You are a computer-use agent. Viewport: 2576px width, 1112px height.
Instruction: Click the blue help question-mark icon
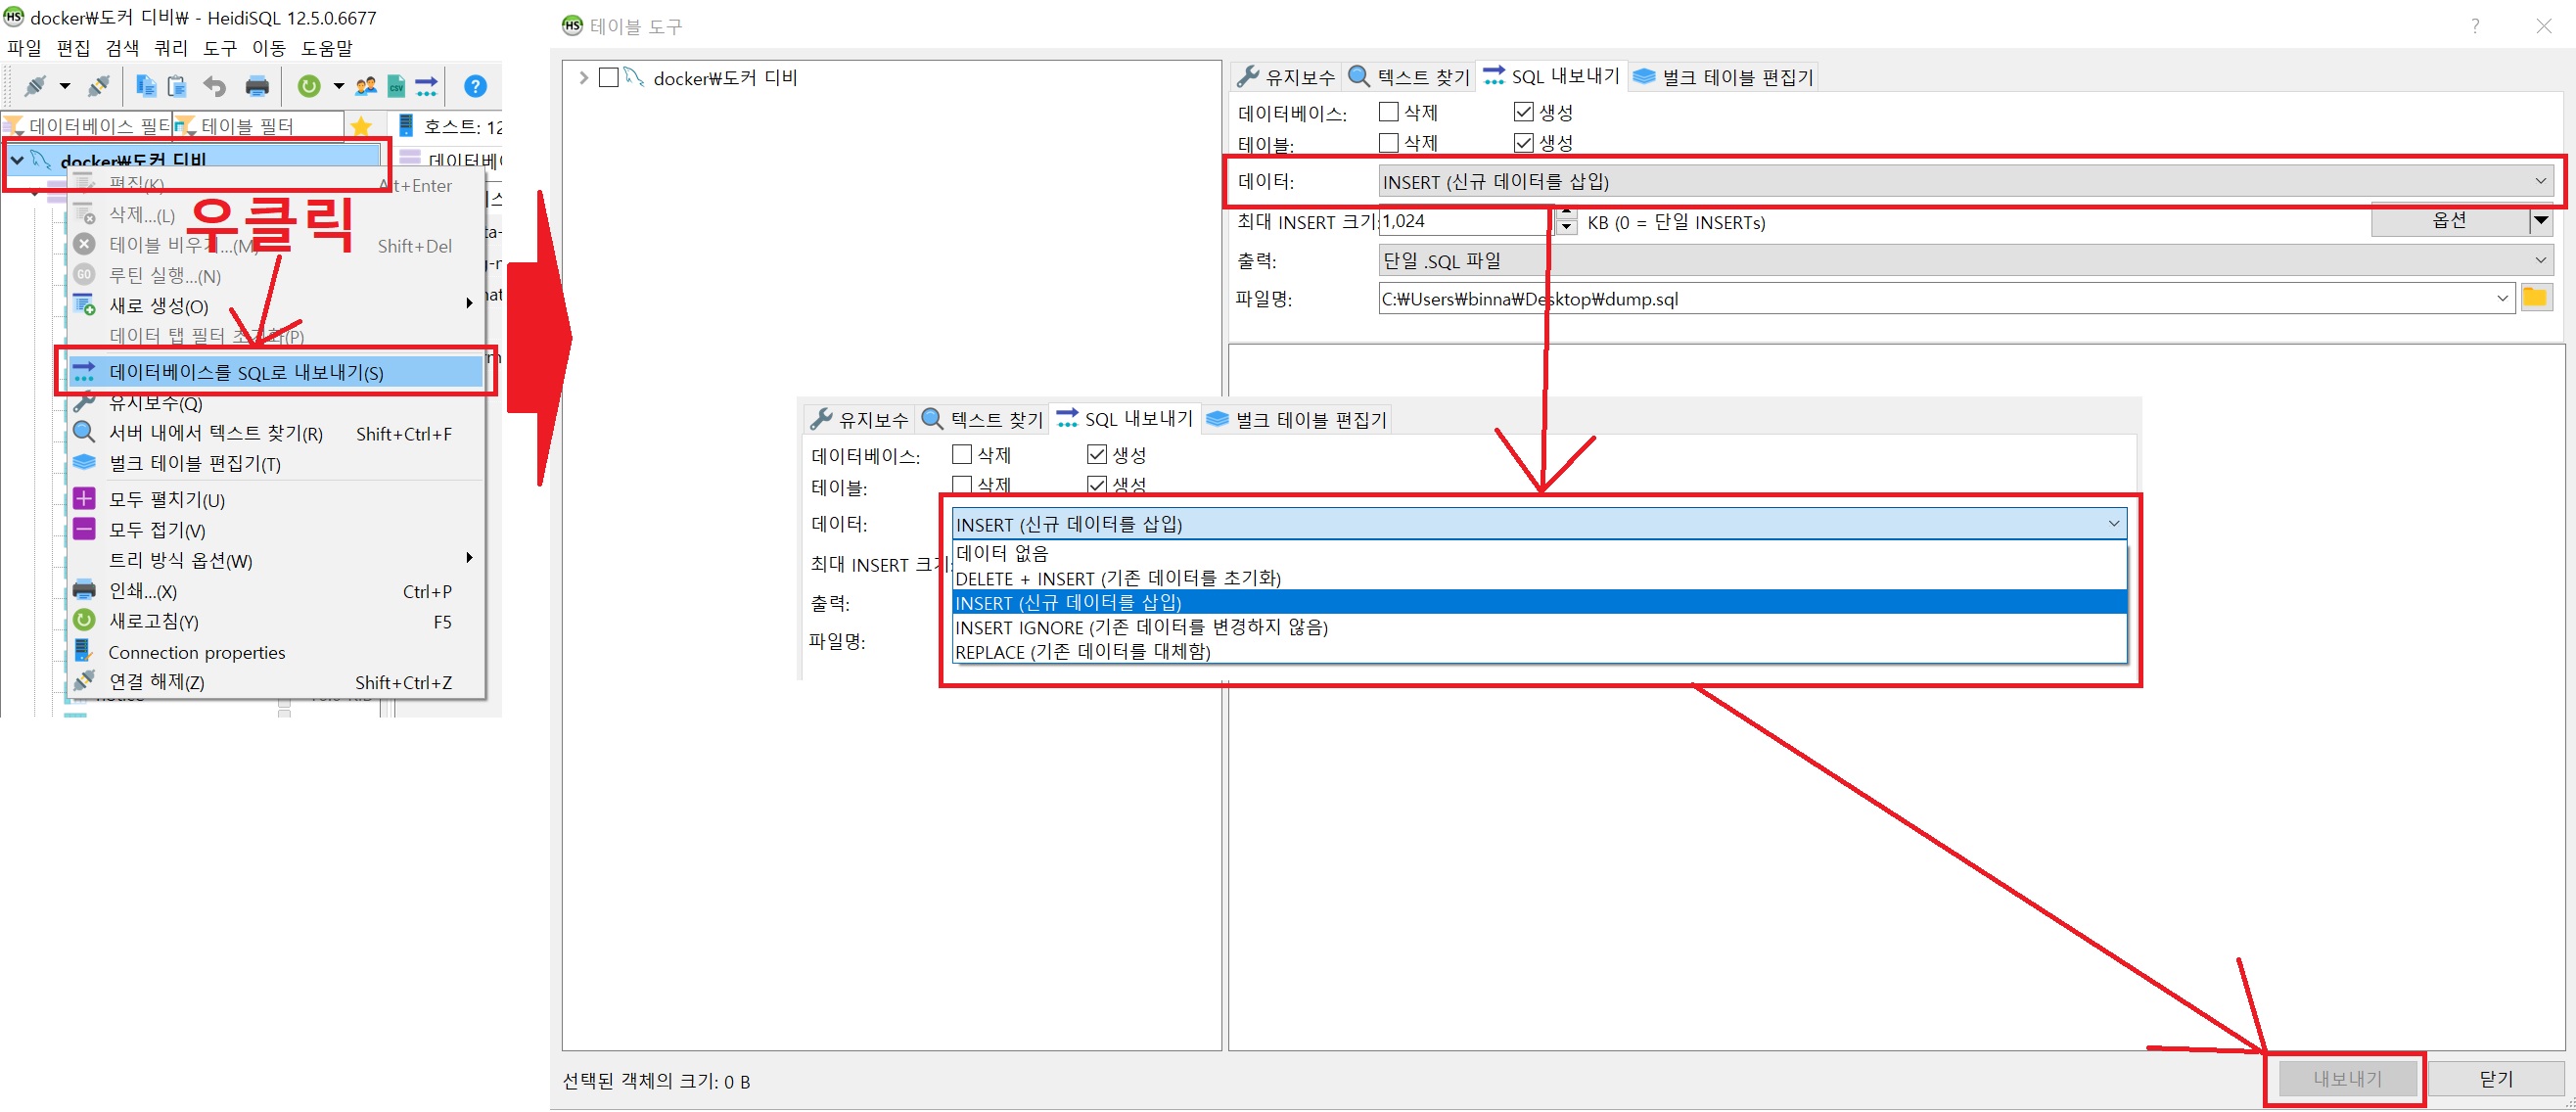coord(475,86)
